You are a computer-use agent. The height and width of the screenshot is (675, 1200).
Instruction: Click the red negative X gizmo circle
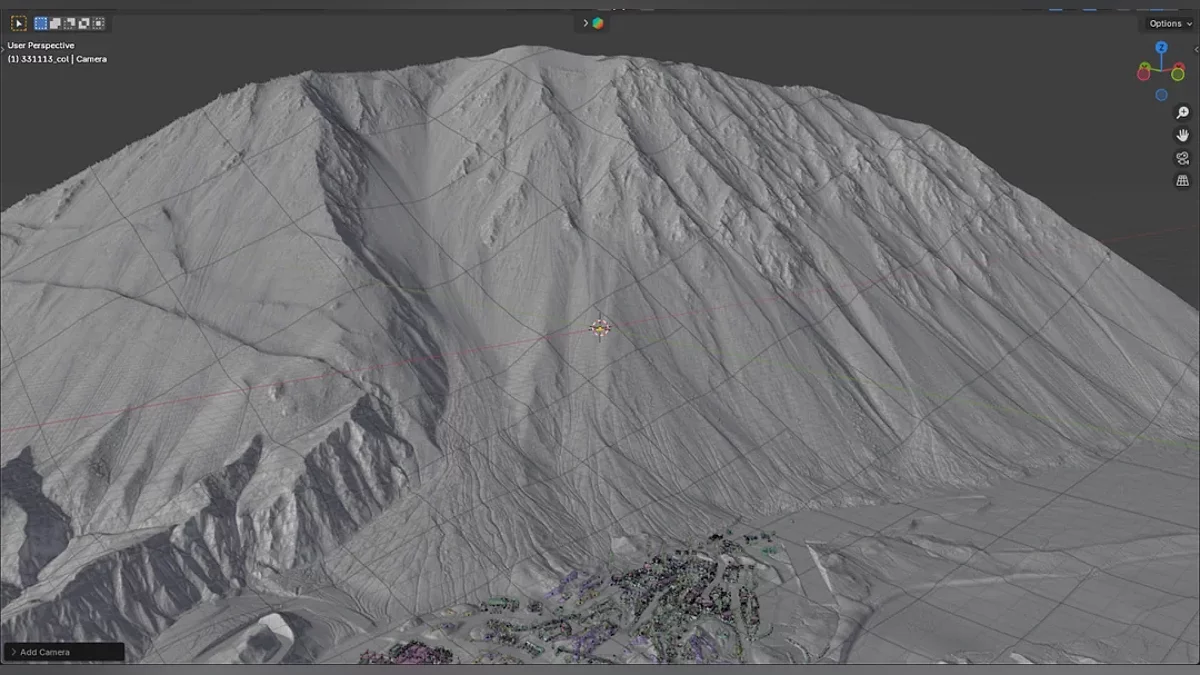pos(1144,73)
